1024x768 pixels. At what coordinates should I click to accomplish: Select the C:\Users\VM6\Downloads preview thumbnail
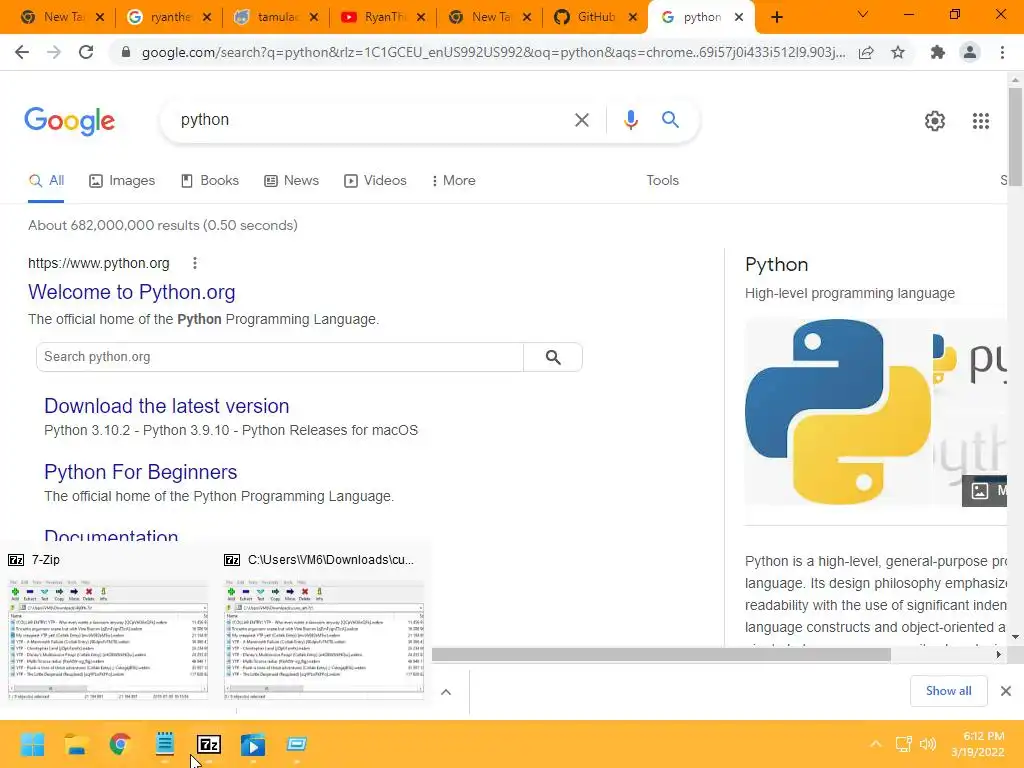coord(324,639)
